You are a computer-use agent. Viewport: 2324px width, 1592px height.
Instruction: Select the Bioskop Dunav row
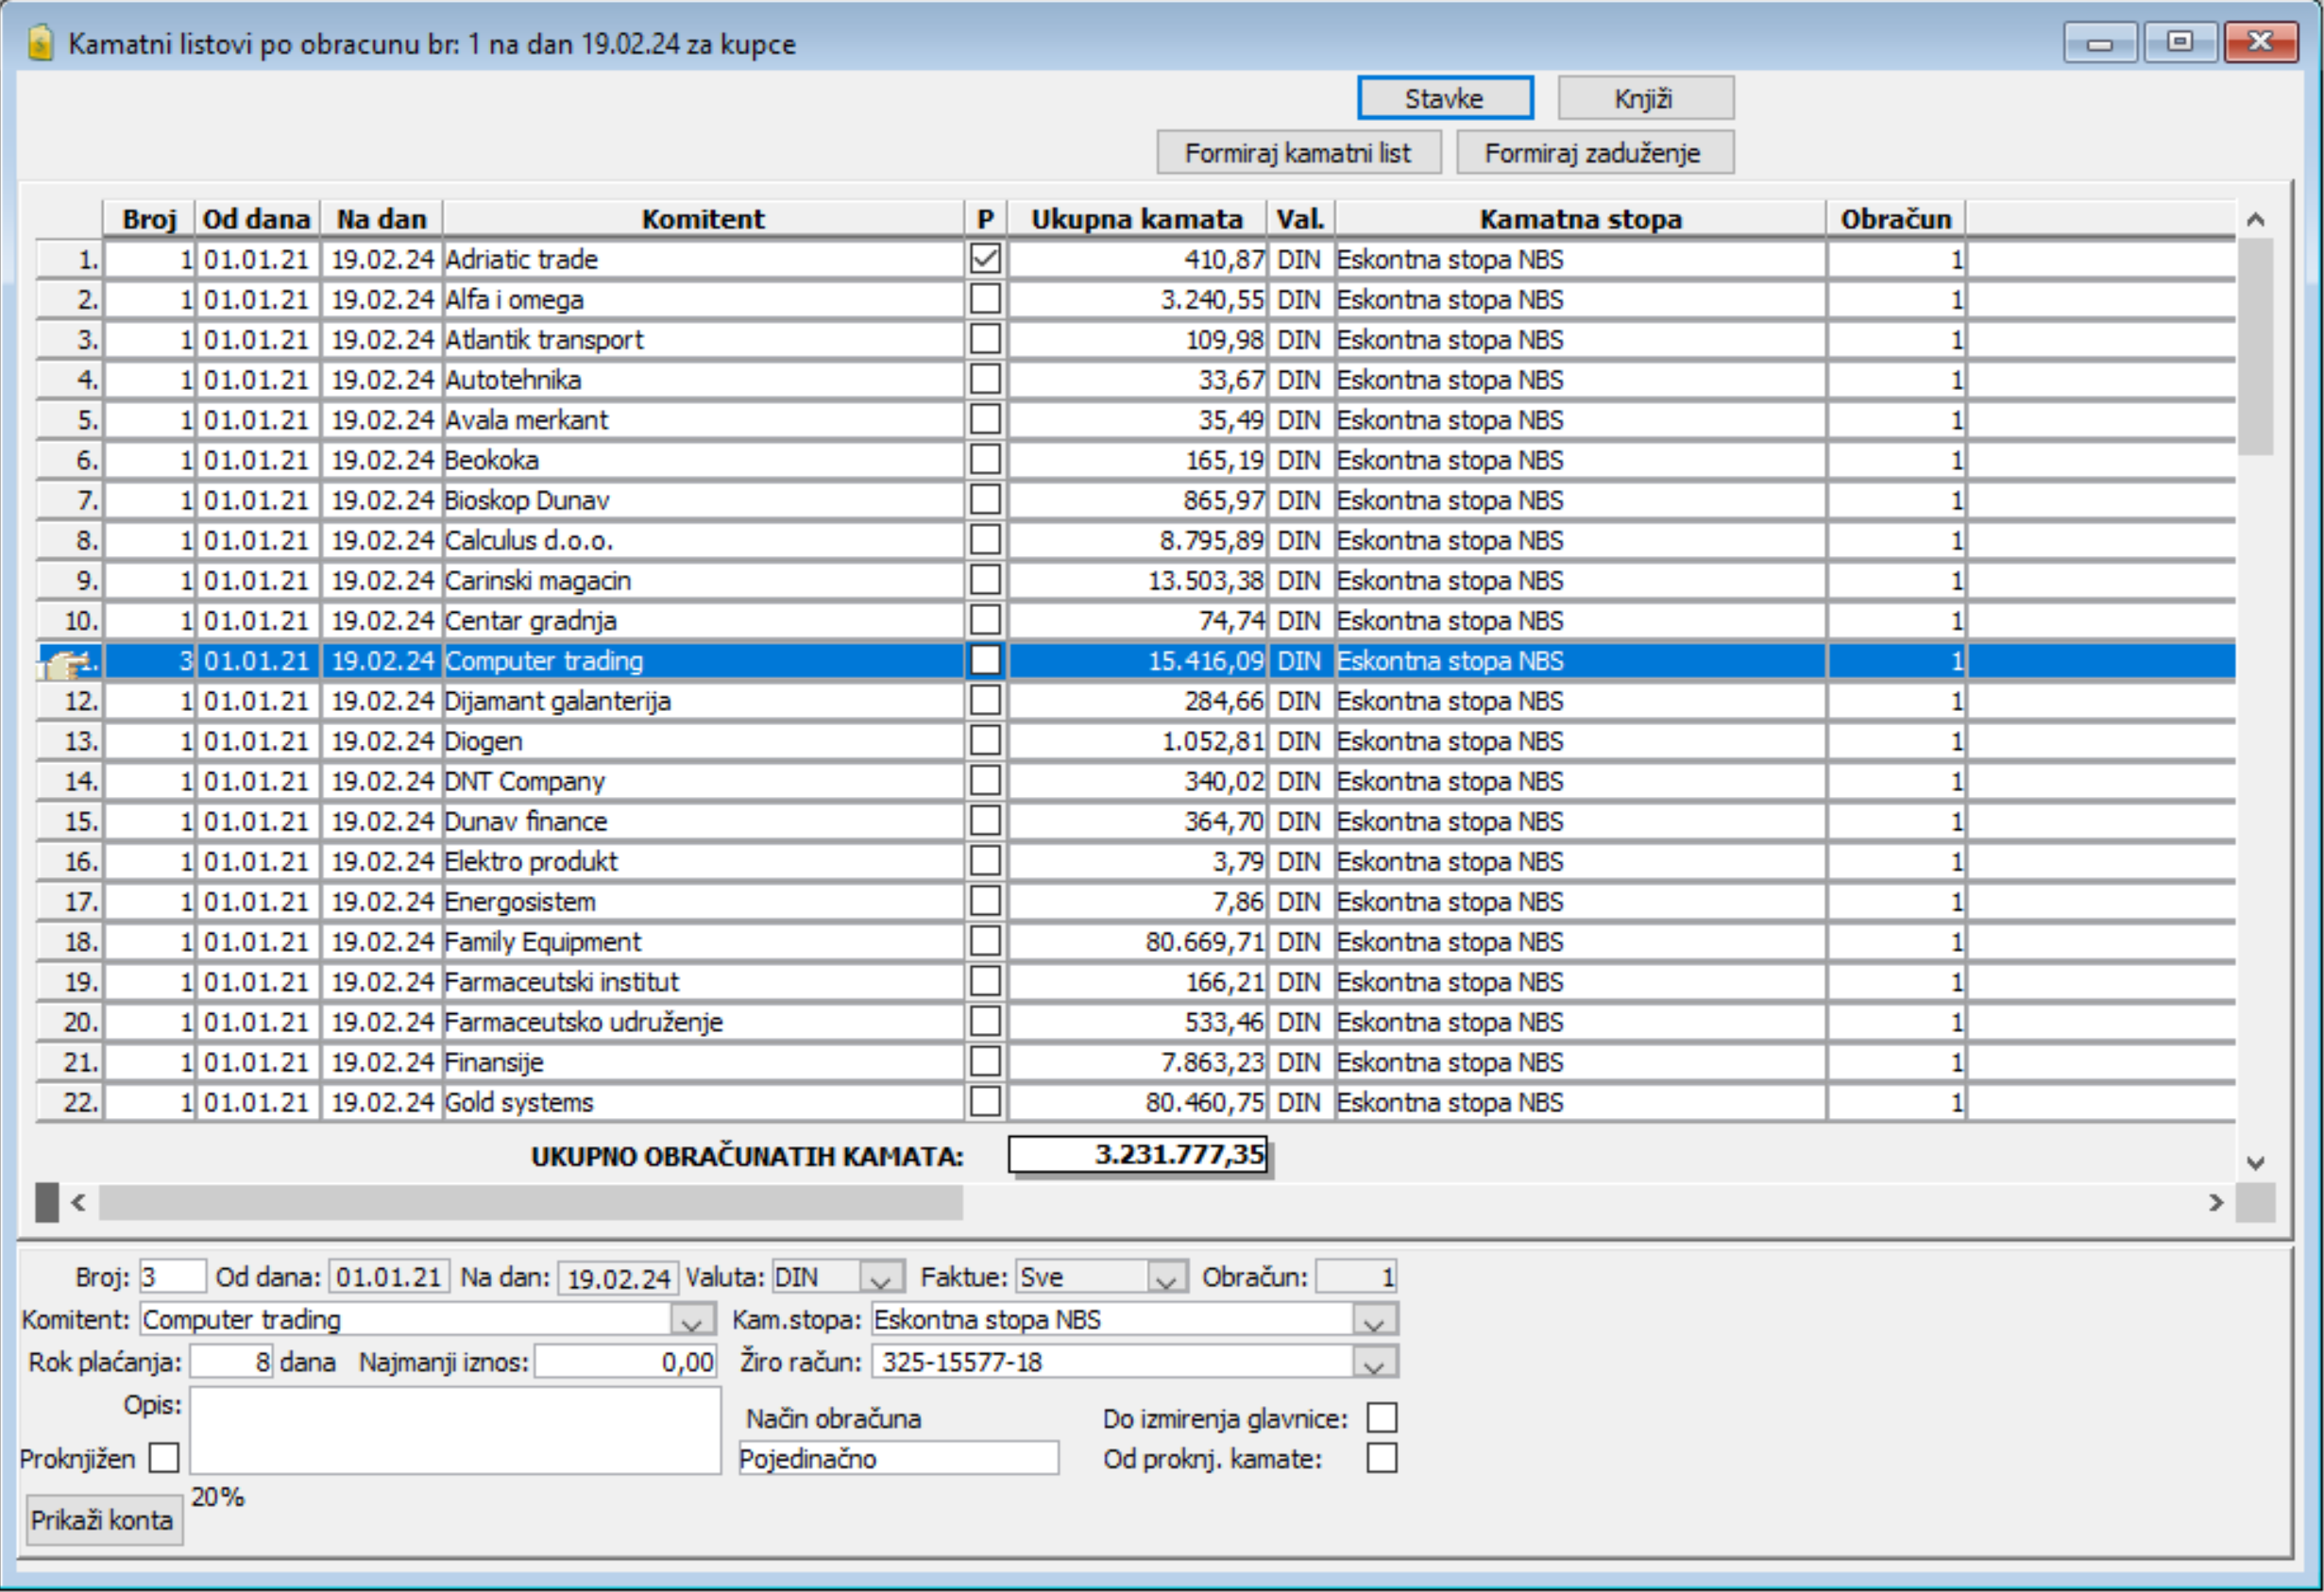click(x=1136, y=500)
